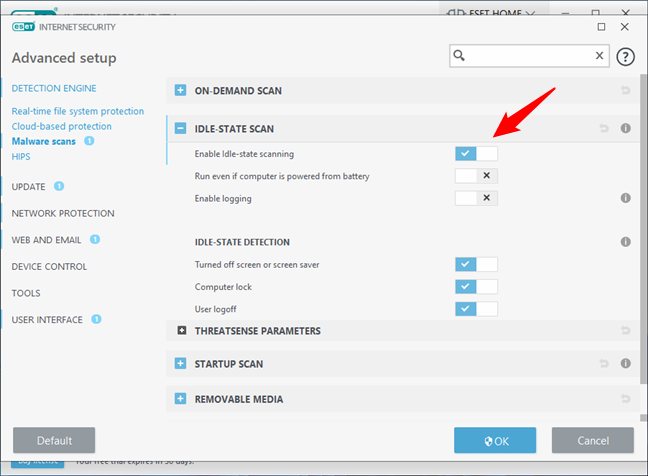Viewport: 648px width, 476px height.
Task: Open Tools category
Action: [26, 293]
